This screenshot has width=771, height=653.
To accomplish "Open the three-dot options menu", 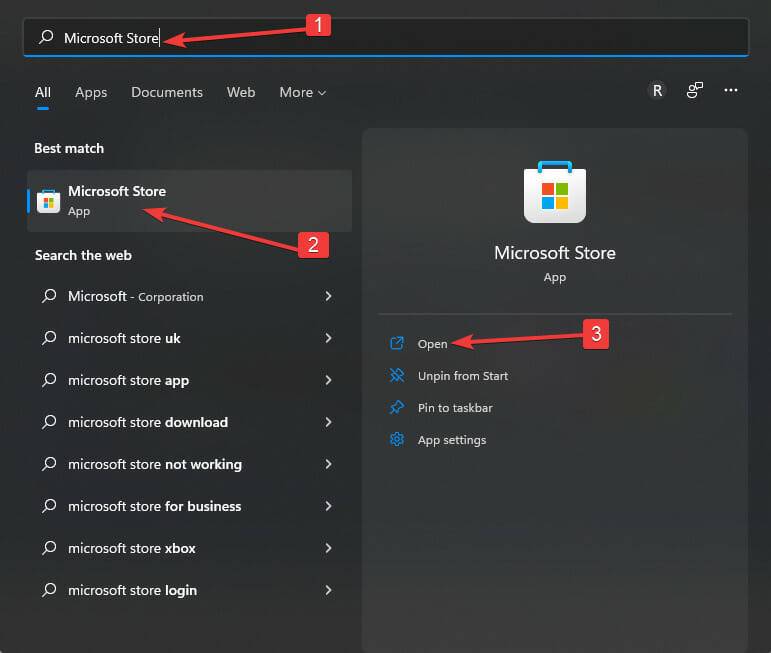I will click(731, 90).
